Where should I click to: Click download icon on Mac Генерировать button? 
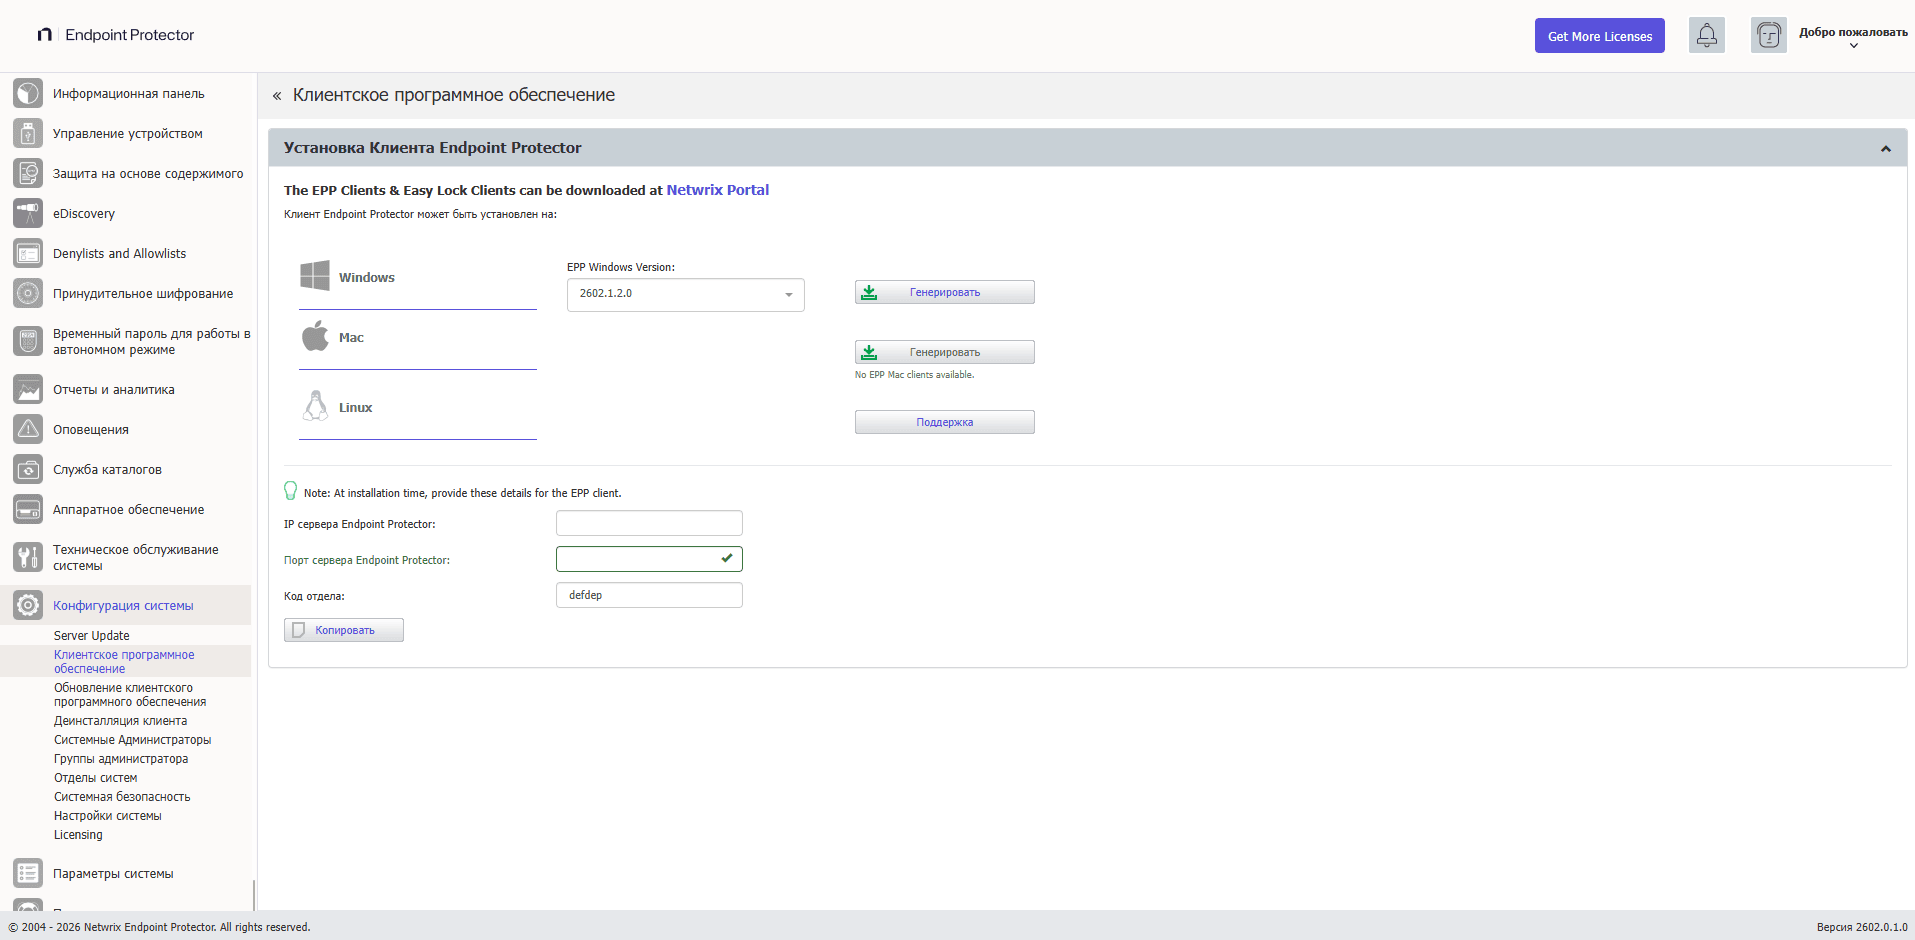(869, 352)
